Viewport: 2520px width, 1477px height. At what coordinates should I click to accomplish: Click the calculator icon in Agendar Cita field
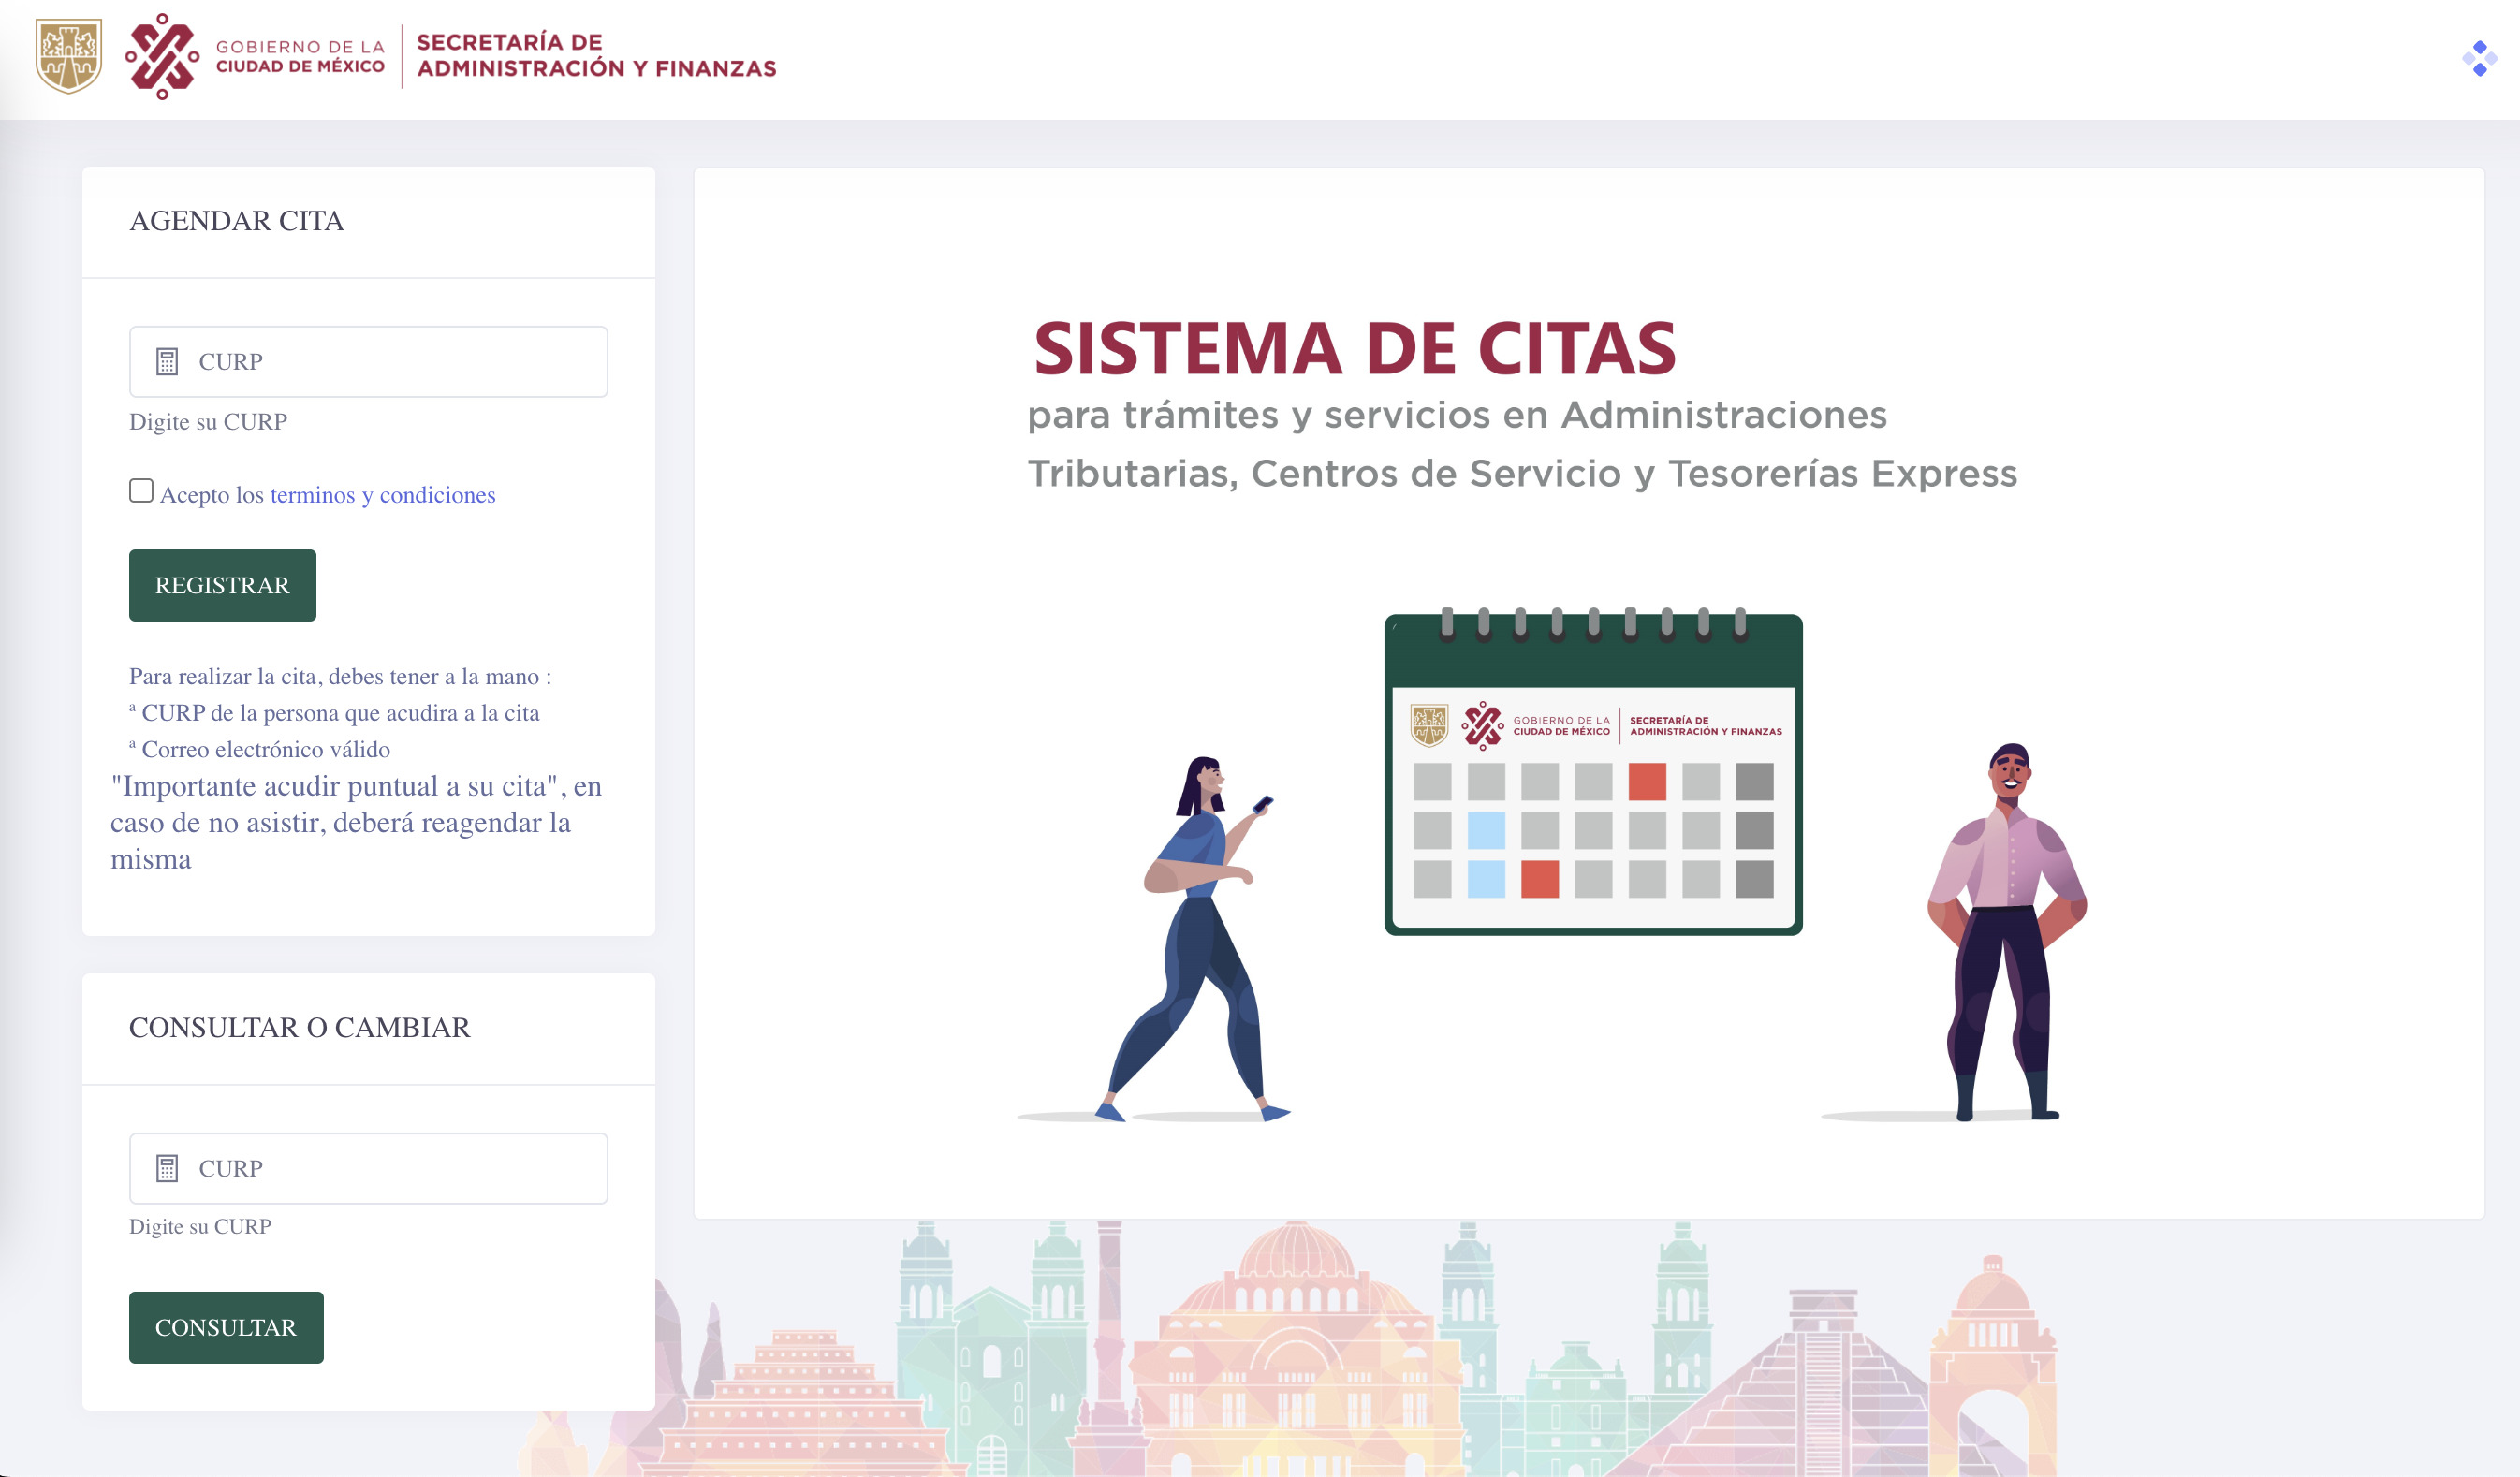coord(167,362)
